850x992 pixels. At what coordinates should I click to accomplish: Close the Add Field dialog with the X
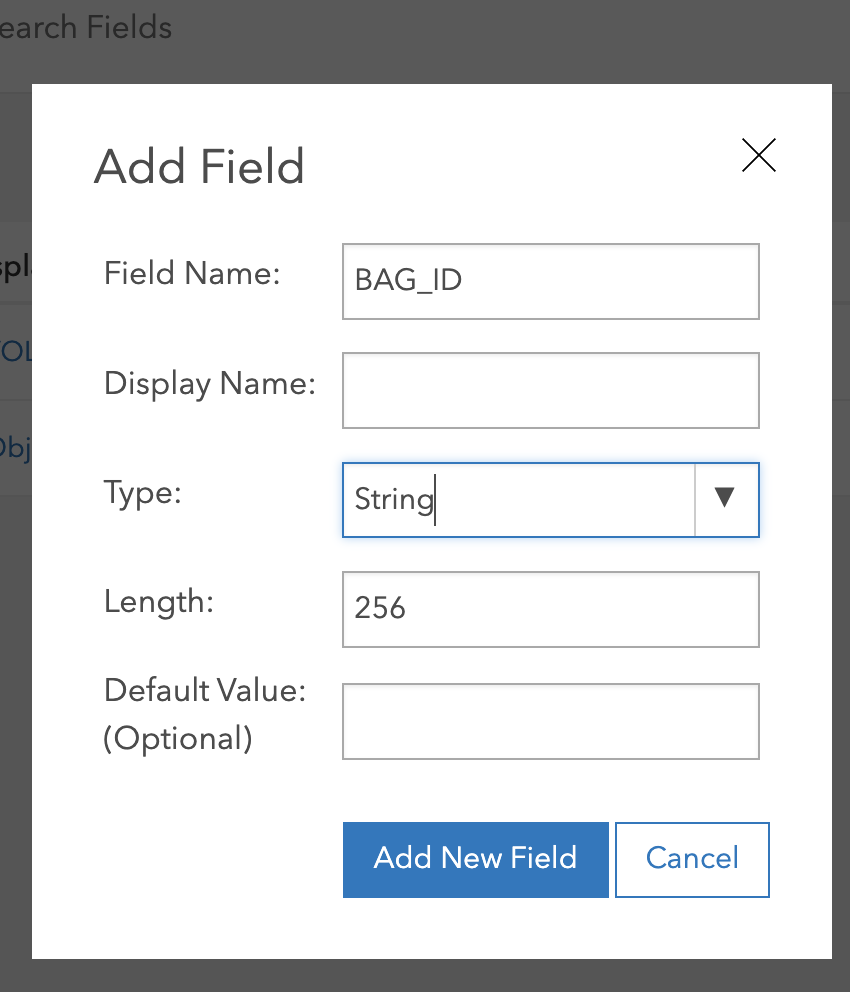click(x=758, y=156)
